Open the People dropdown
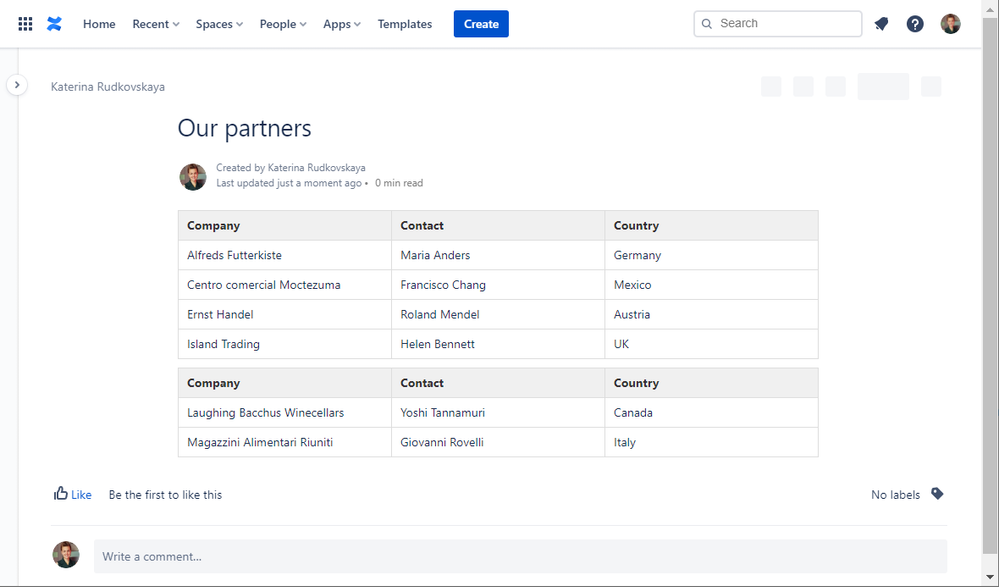The height and width of the screenshot is (587, 999). 283,24
